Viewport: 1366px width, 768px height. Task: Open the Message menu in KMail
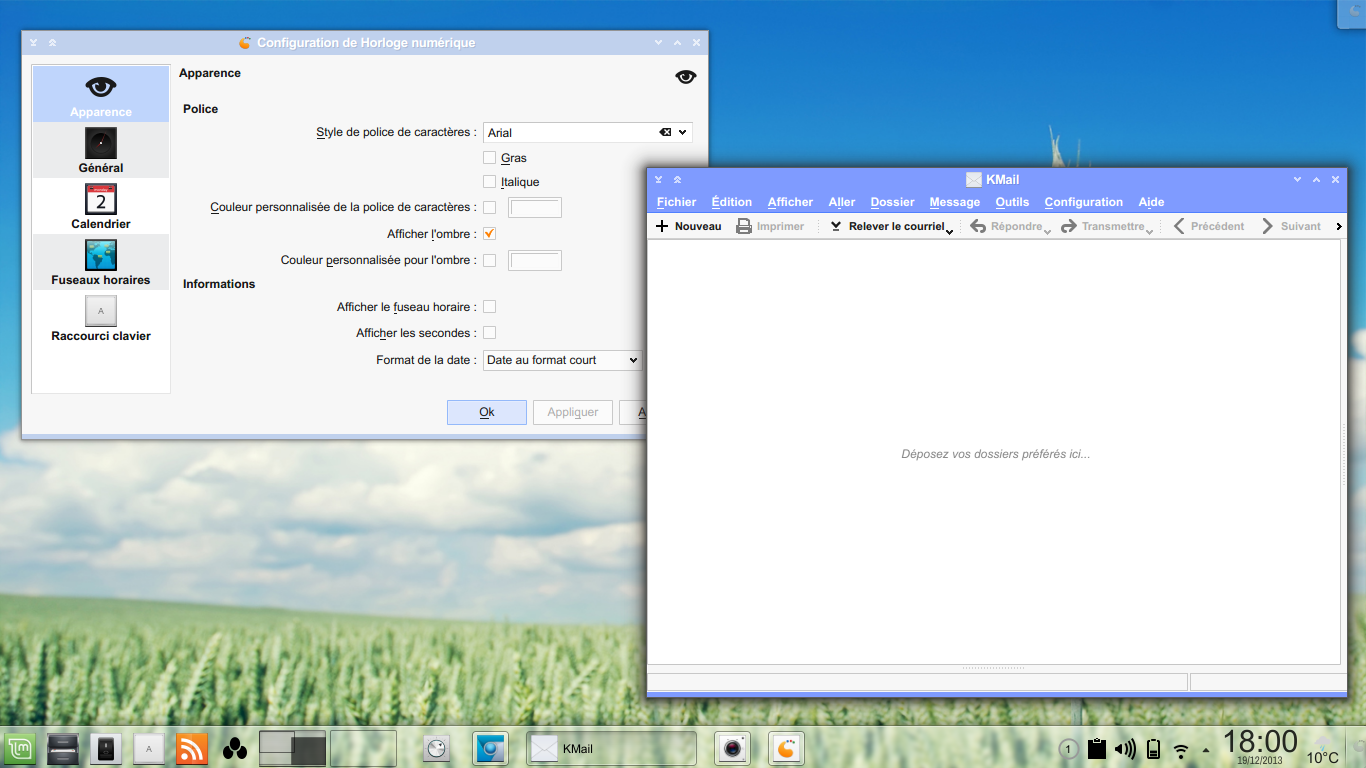click(x=955, y=202)
